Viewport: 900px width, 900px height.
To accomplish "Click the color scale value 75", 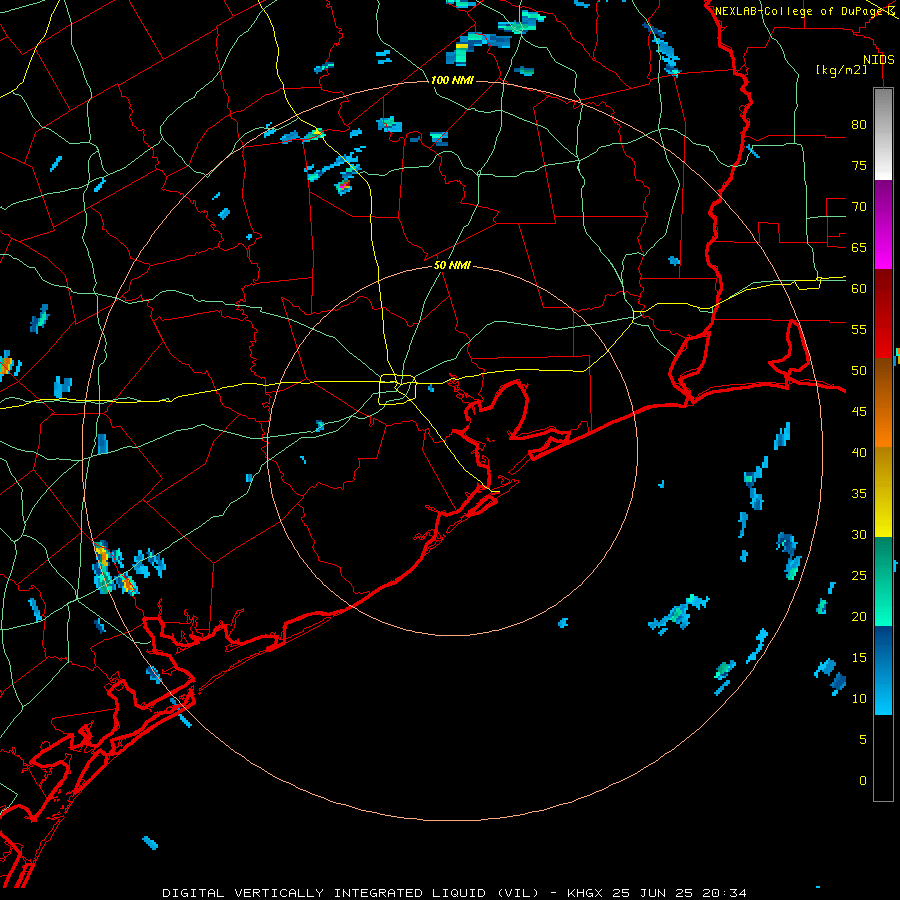I will (x=859, y=165).
